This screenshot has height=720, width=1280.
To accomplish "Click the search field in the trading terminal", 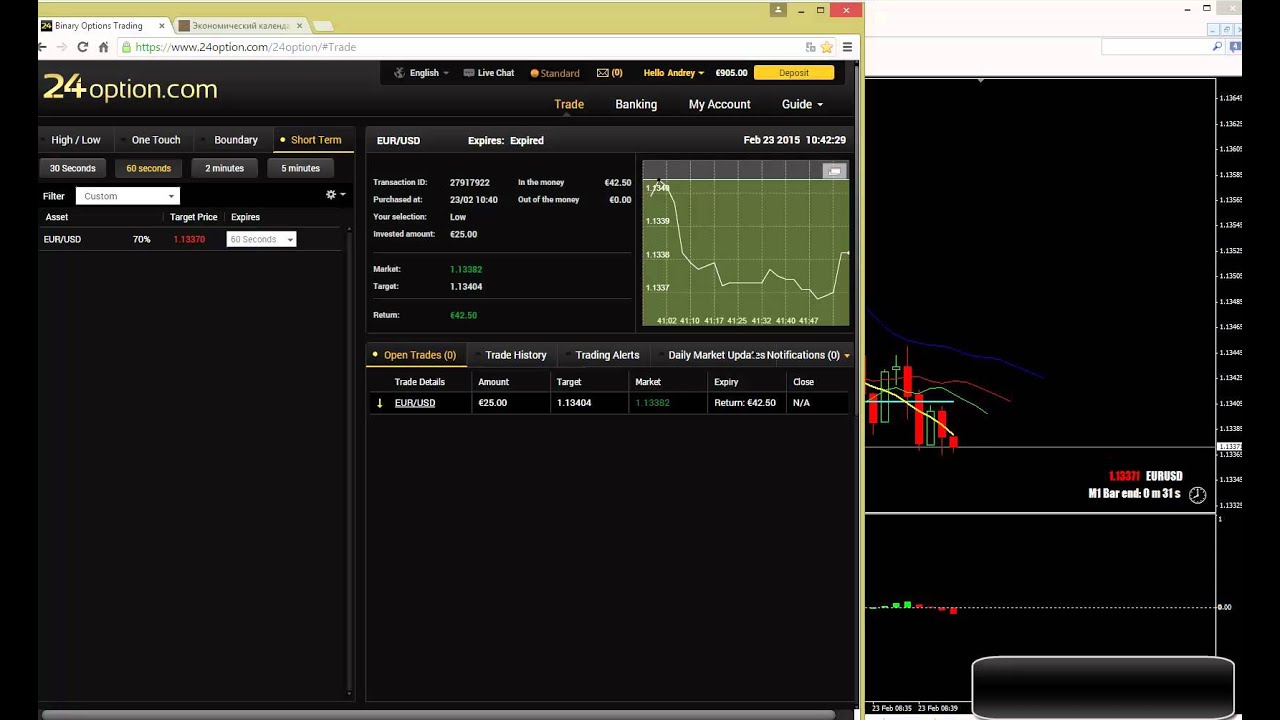I will [x=1158, y=47].
